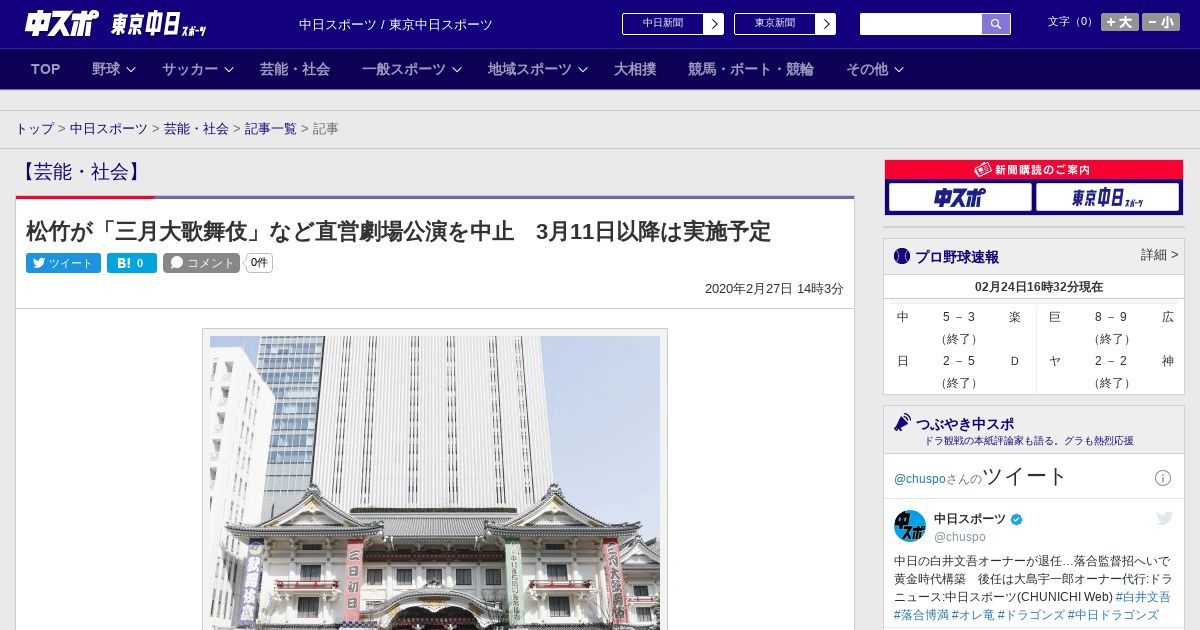Decrease text size with －小 button

[x=1161, y=22]
